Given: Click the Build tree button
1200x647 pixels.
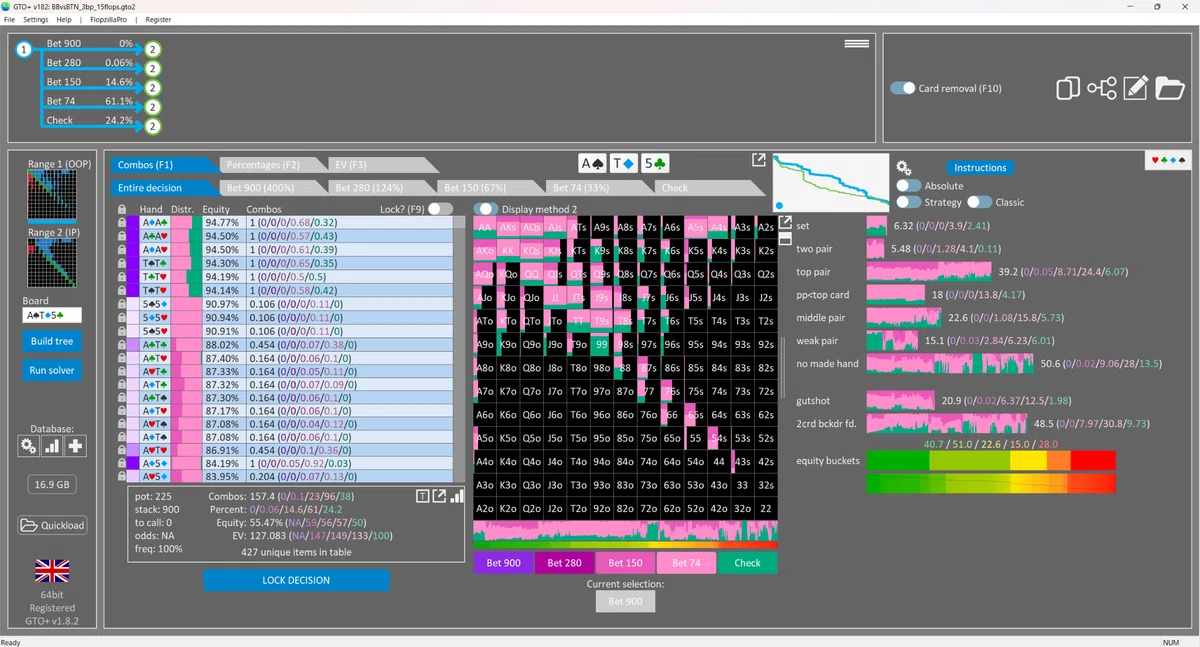Looking at the screenshot, I should tap(52, 341).
